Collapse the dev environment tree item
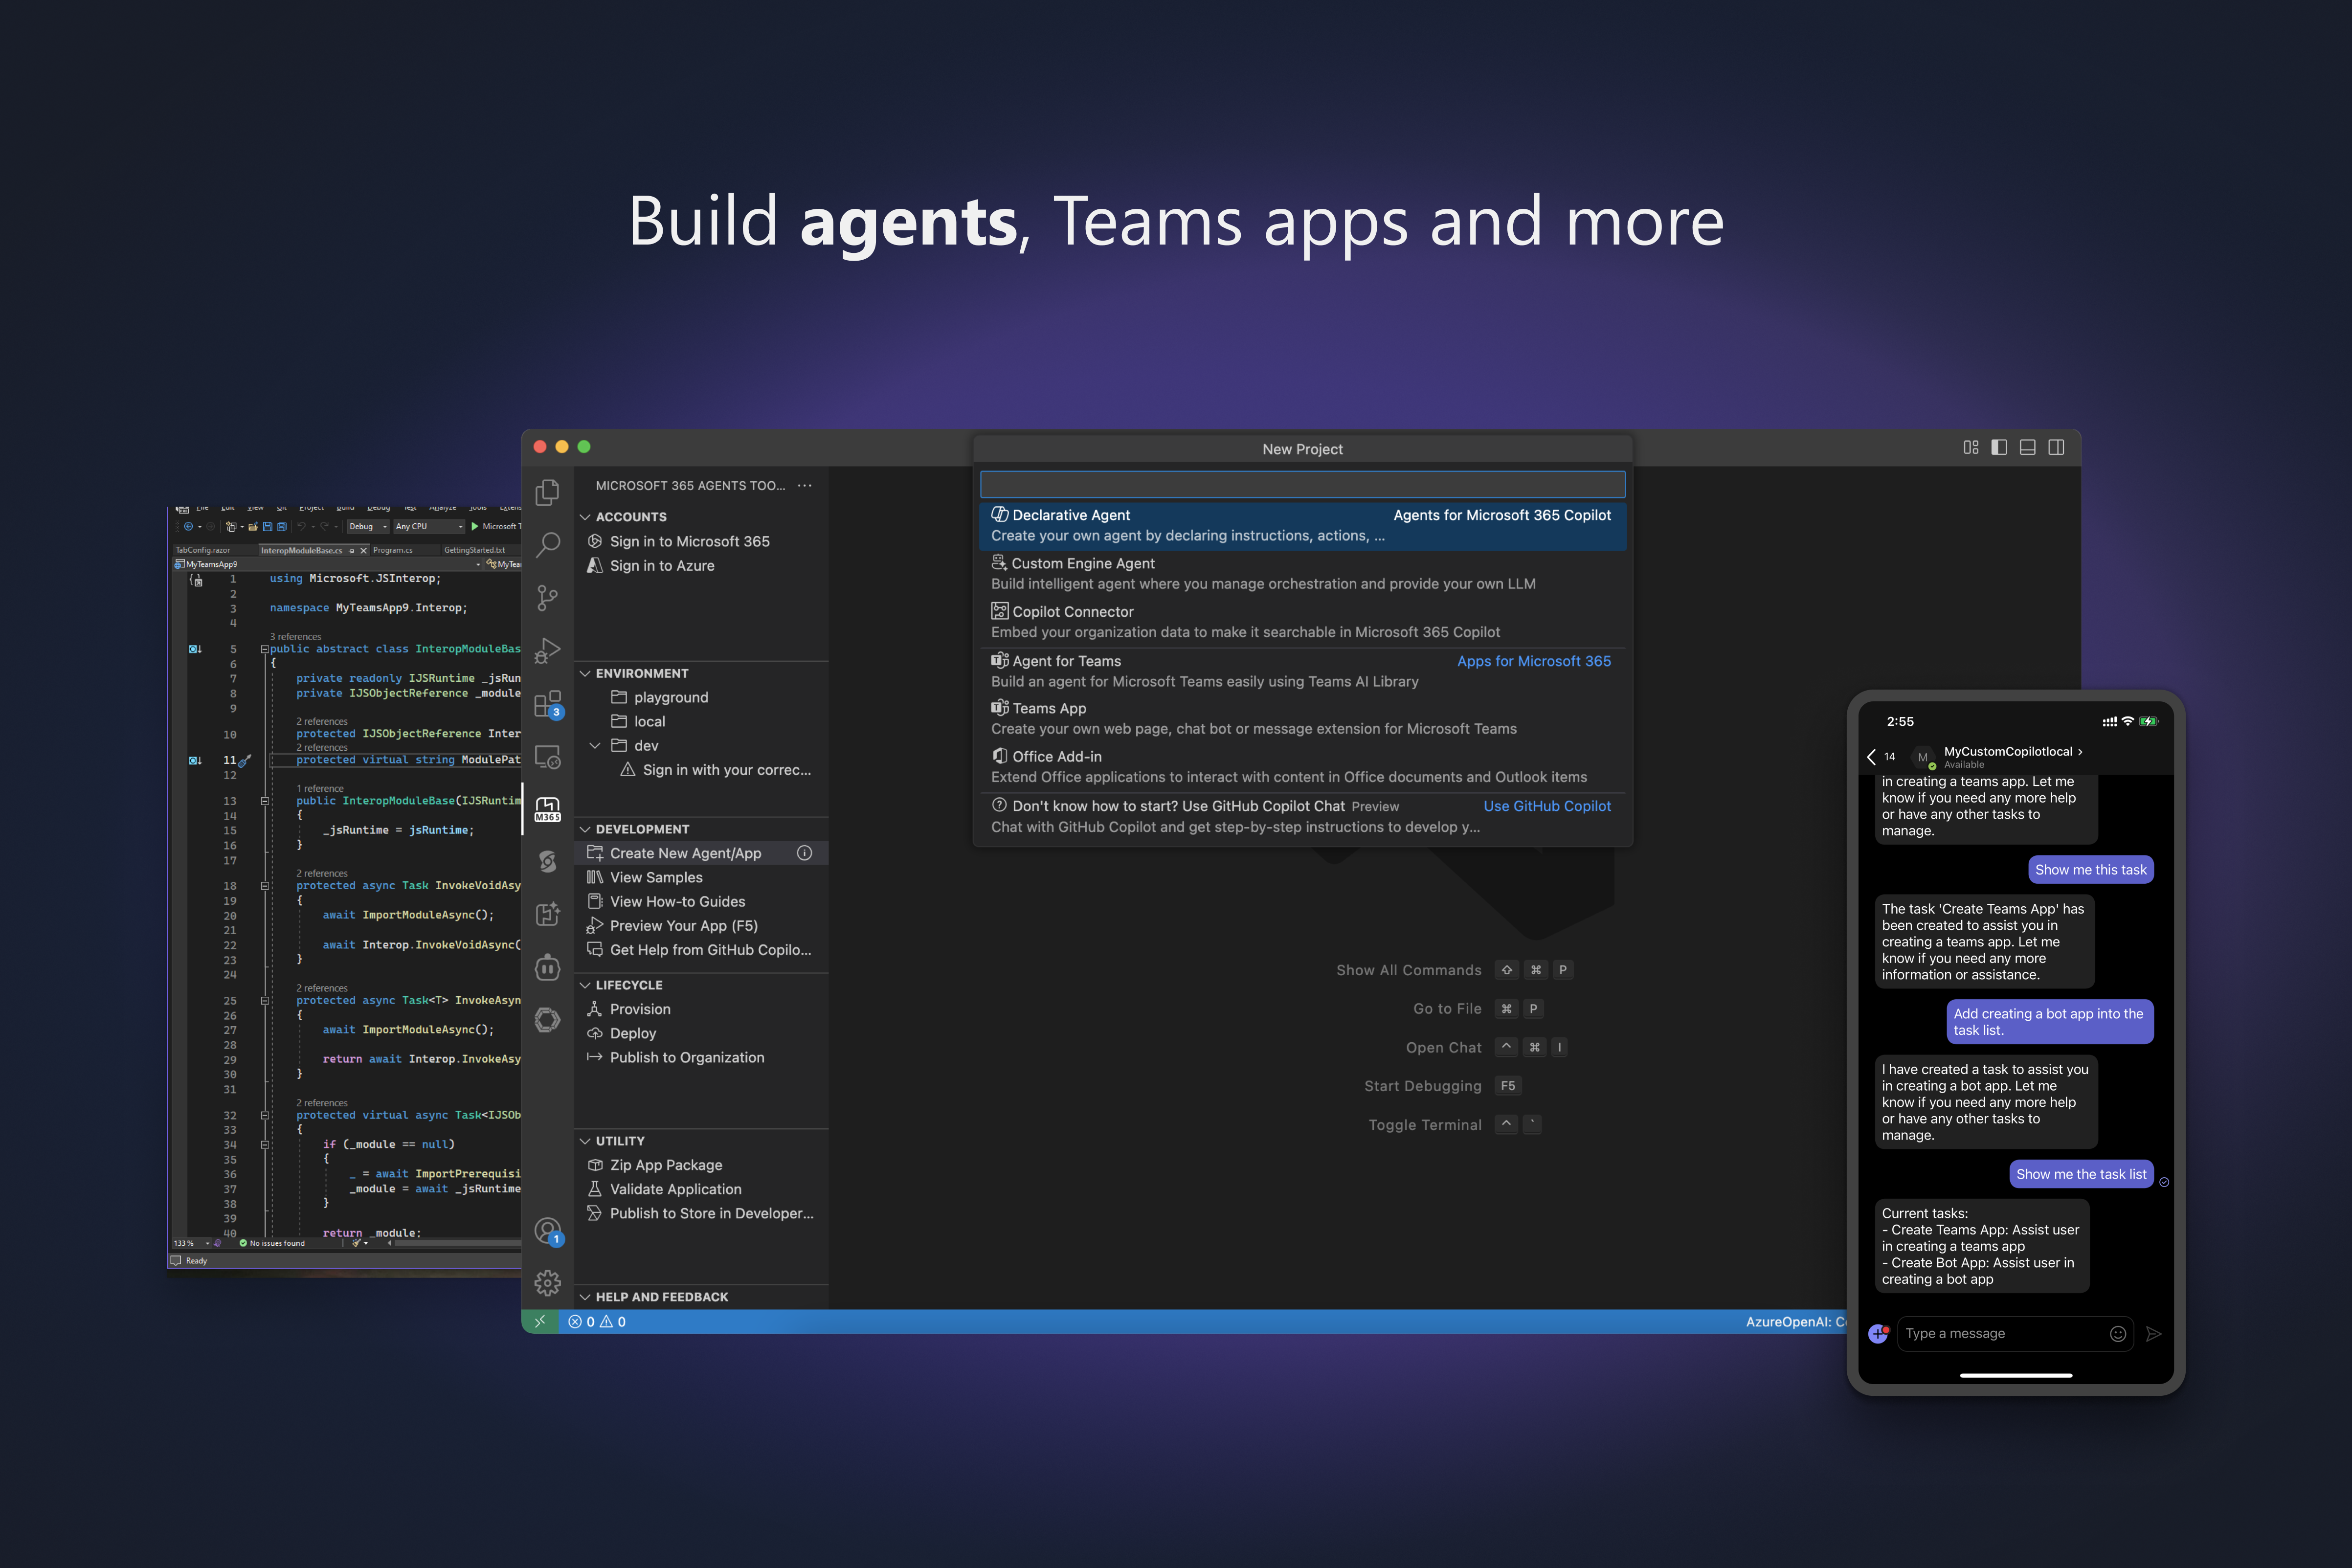Image resolution: width=2352 pixels, height=1568 pixels. [595, 746]
